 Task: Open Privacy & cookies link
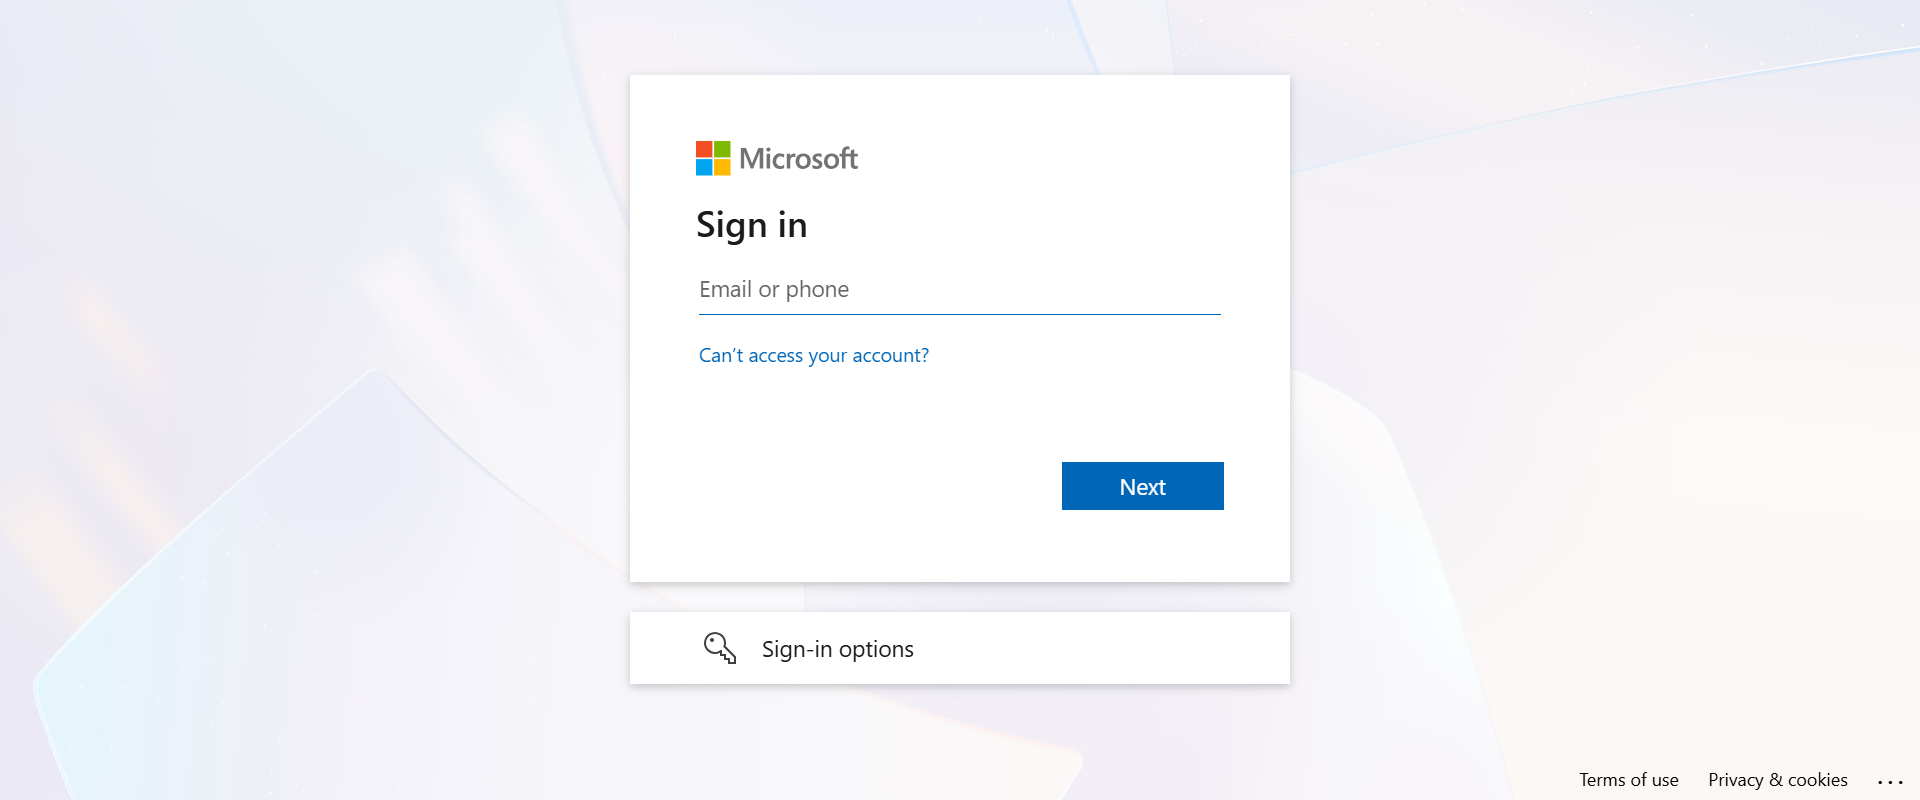point(1778,780)
